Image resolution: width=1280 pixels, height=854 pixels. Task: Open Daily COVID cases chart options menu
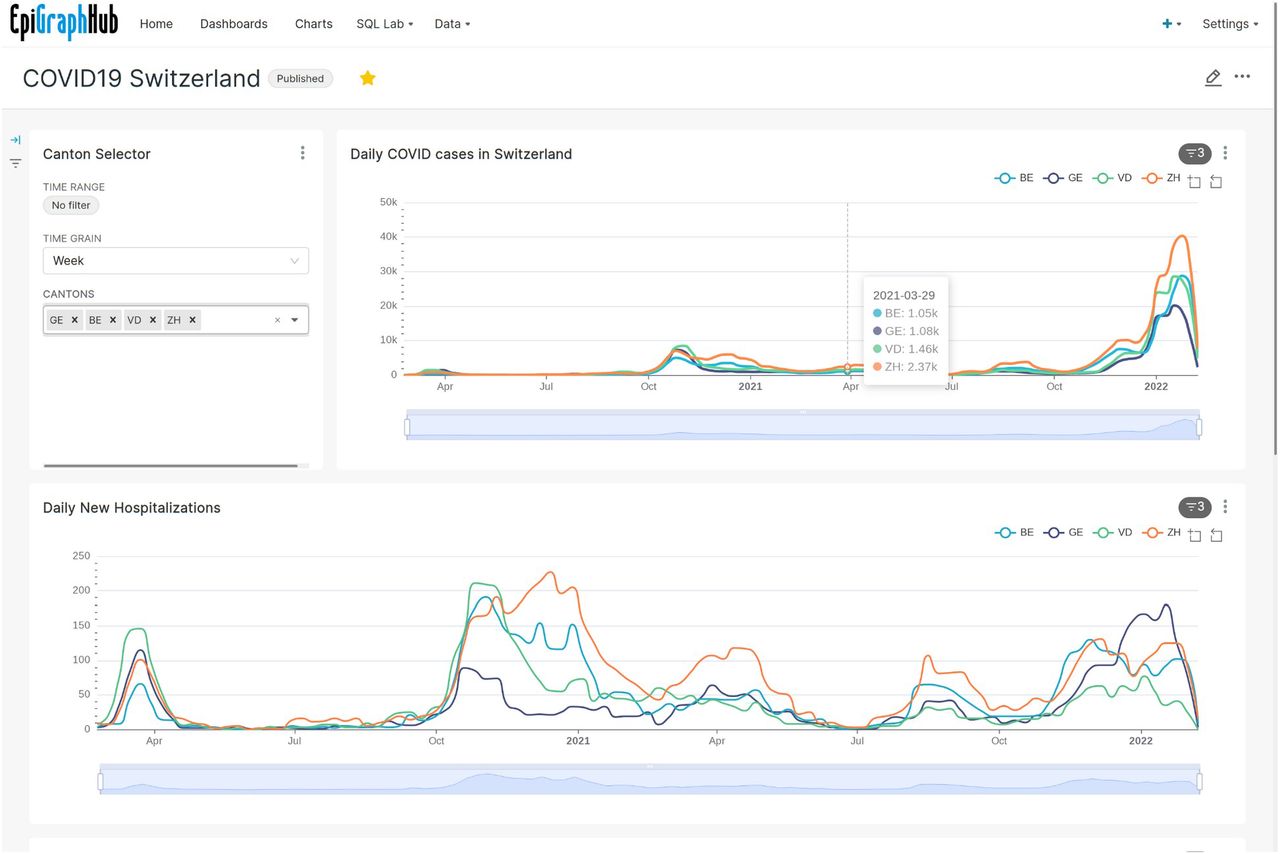coord(1225,153)
